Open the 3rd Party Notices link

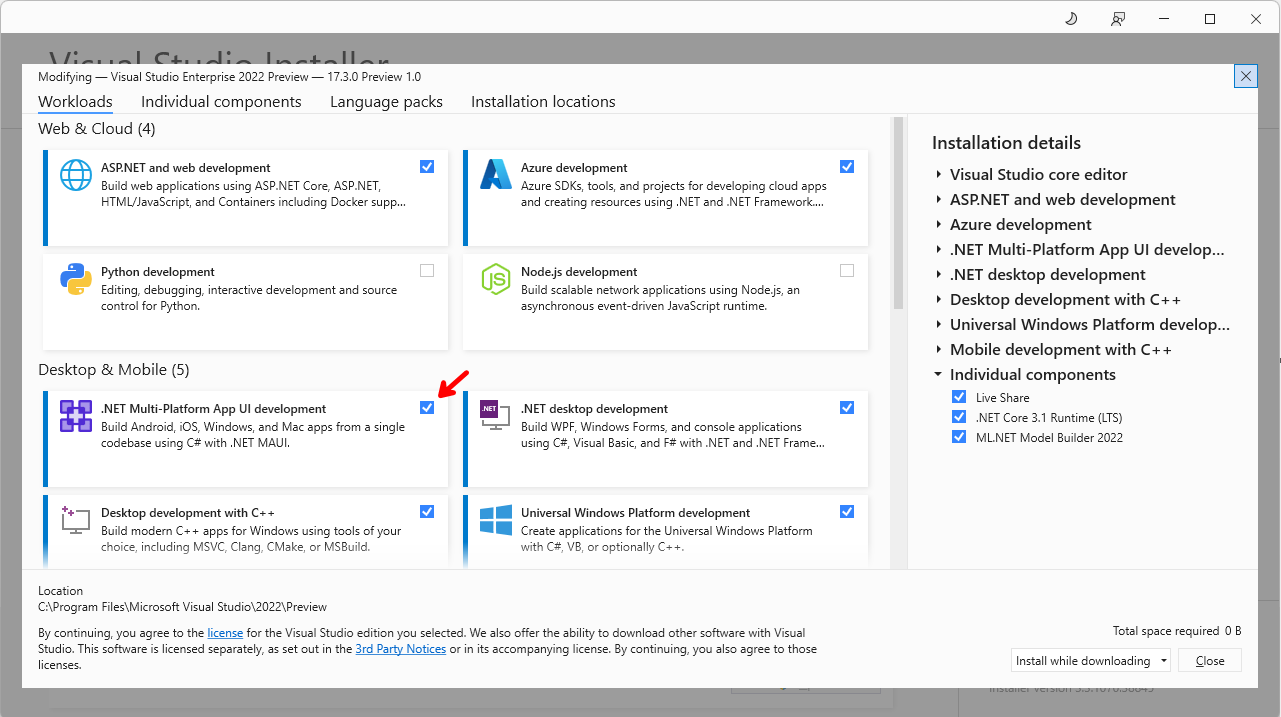400,649
